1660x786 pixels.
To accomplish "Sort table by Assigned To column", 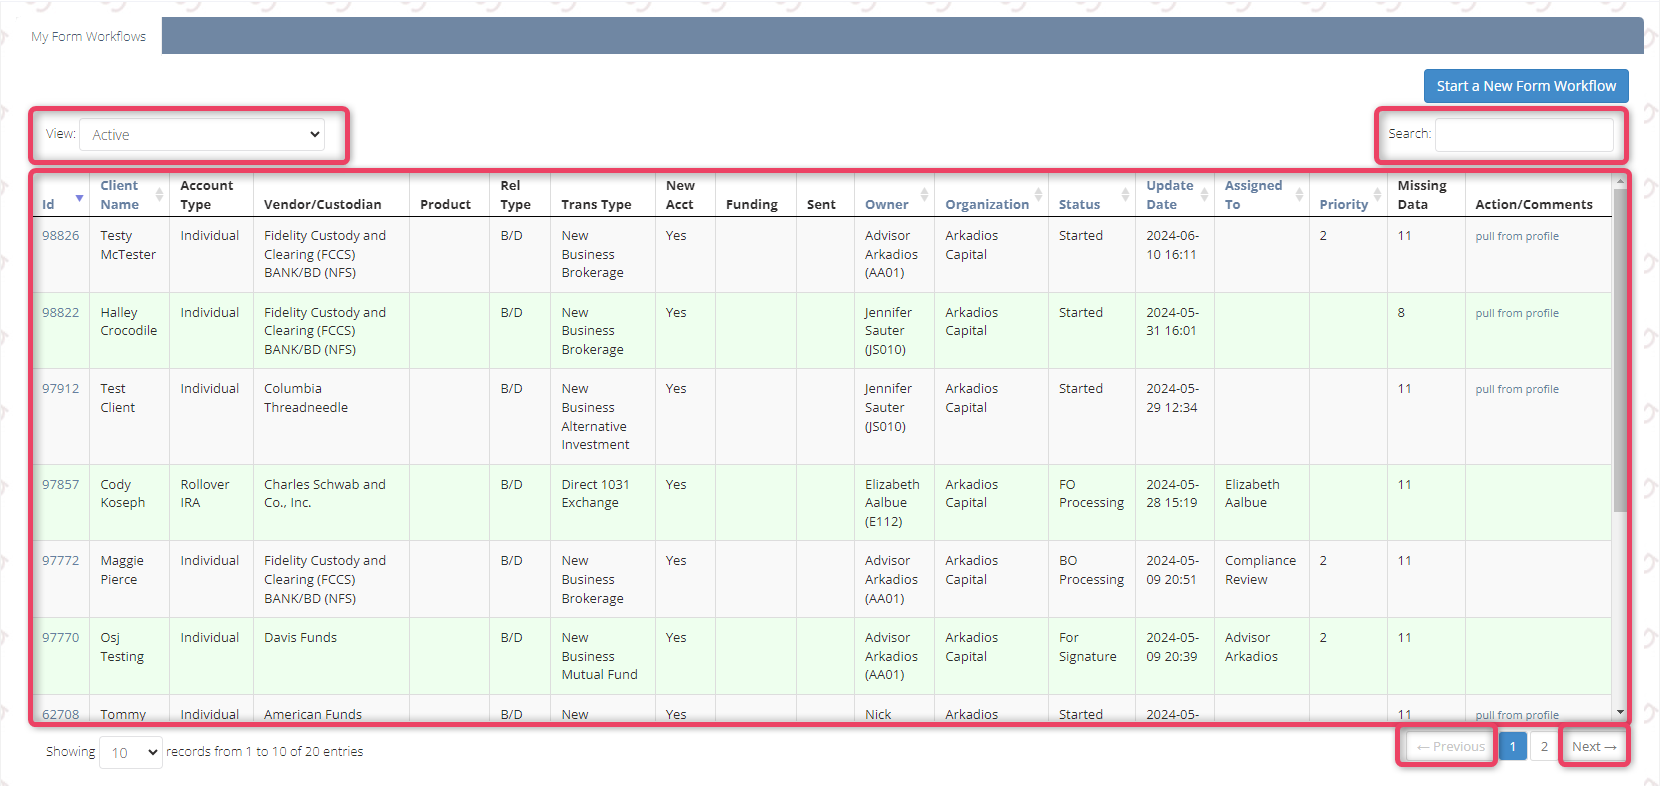I will [1262, 195].
